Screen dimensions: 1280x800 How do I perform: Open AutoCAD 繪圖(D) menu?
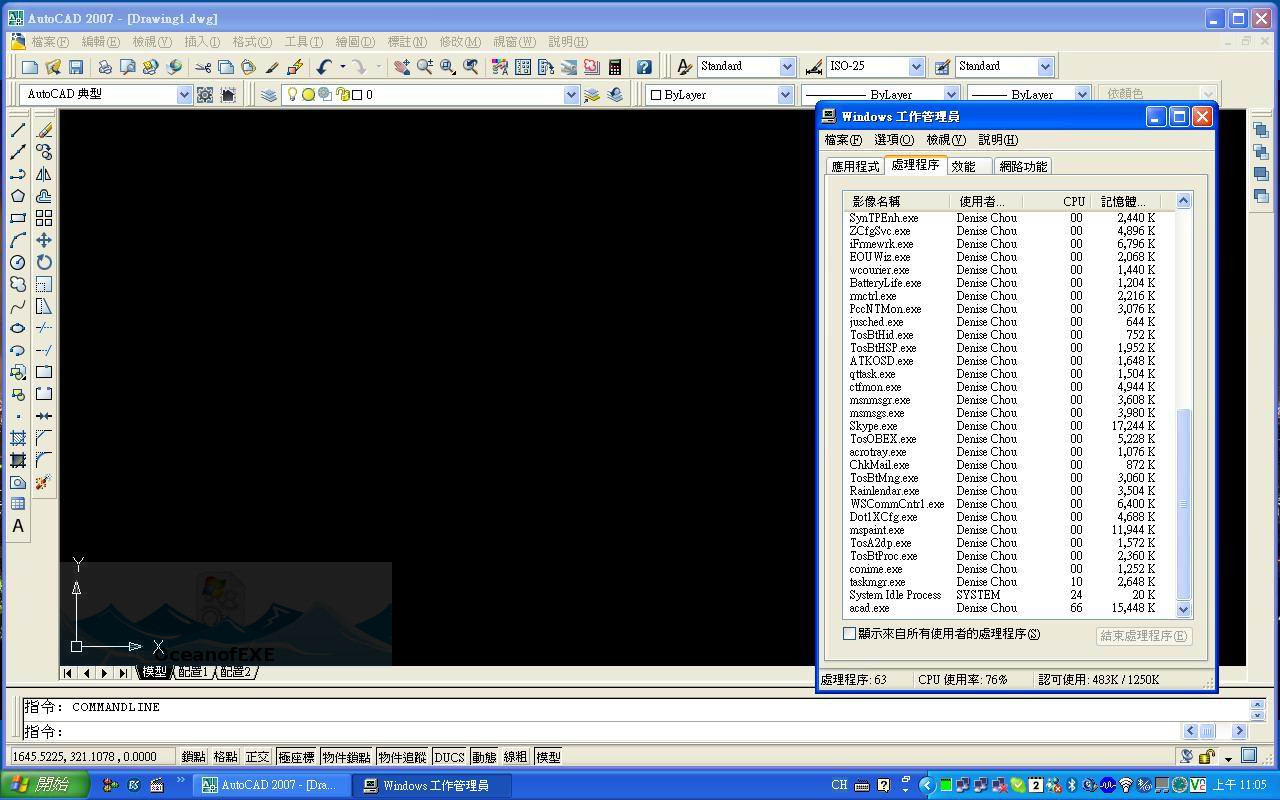click(355, 42)
